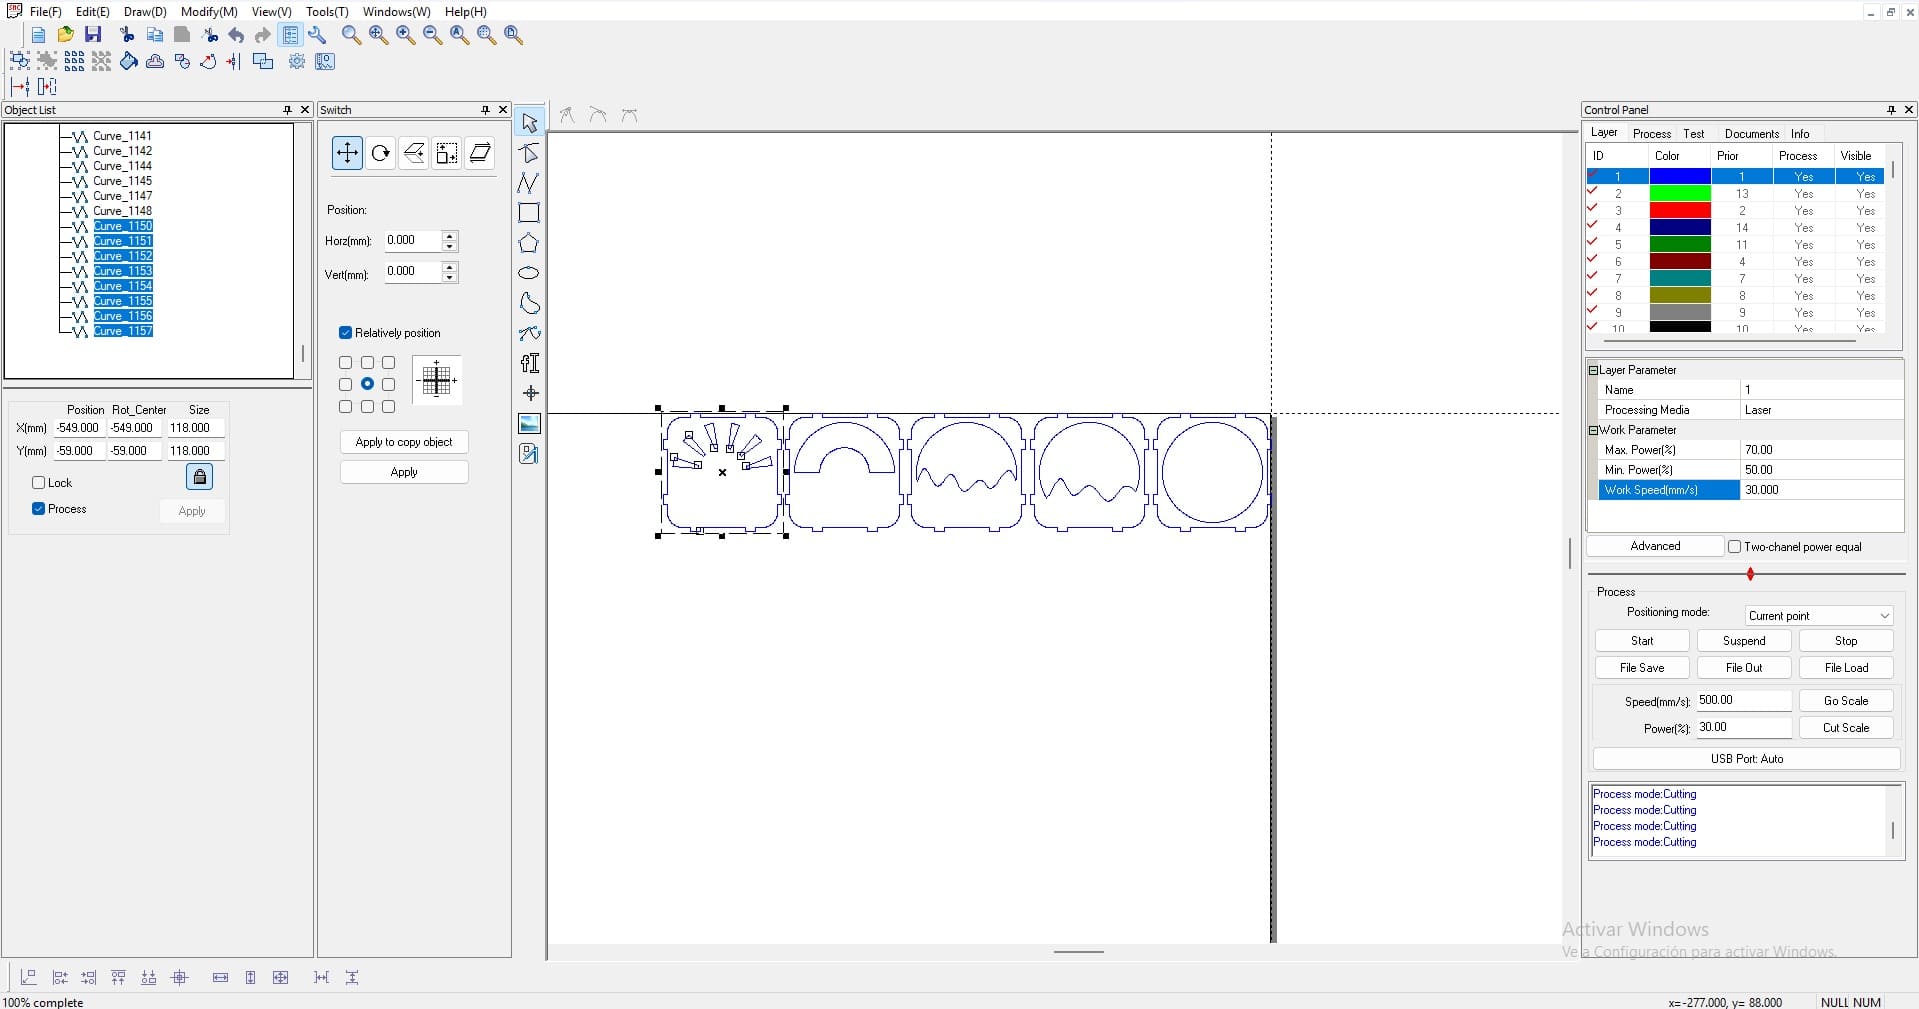Switch to the skew transform mode
Screen dimensions: 1919x1009
tap(480, 153)
